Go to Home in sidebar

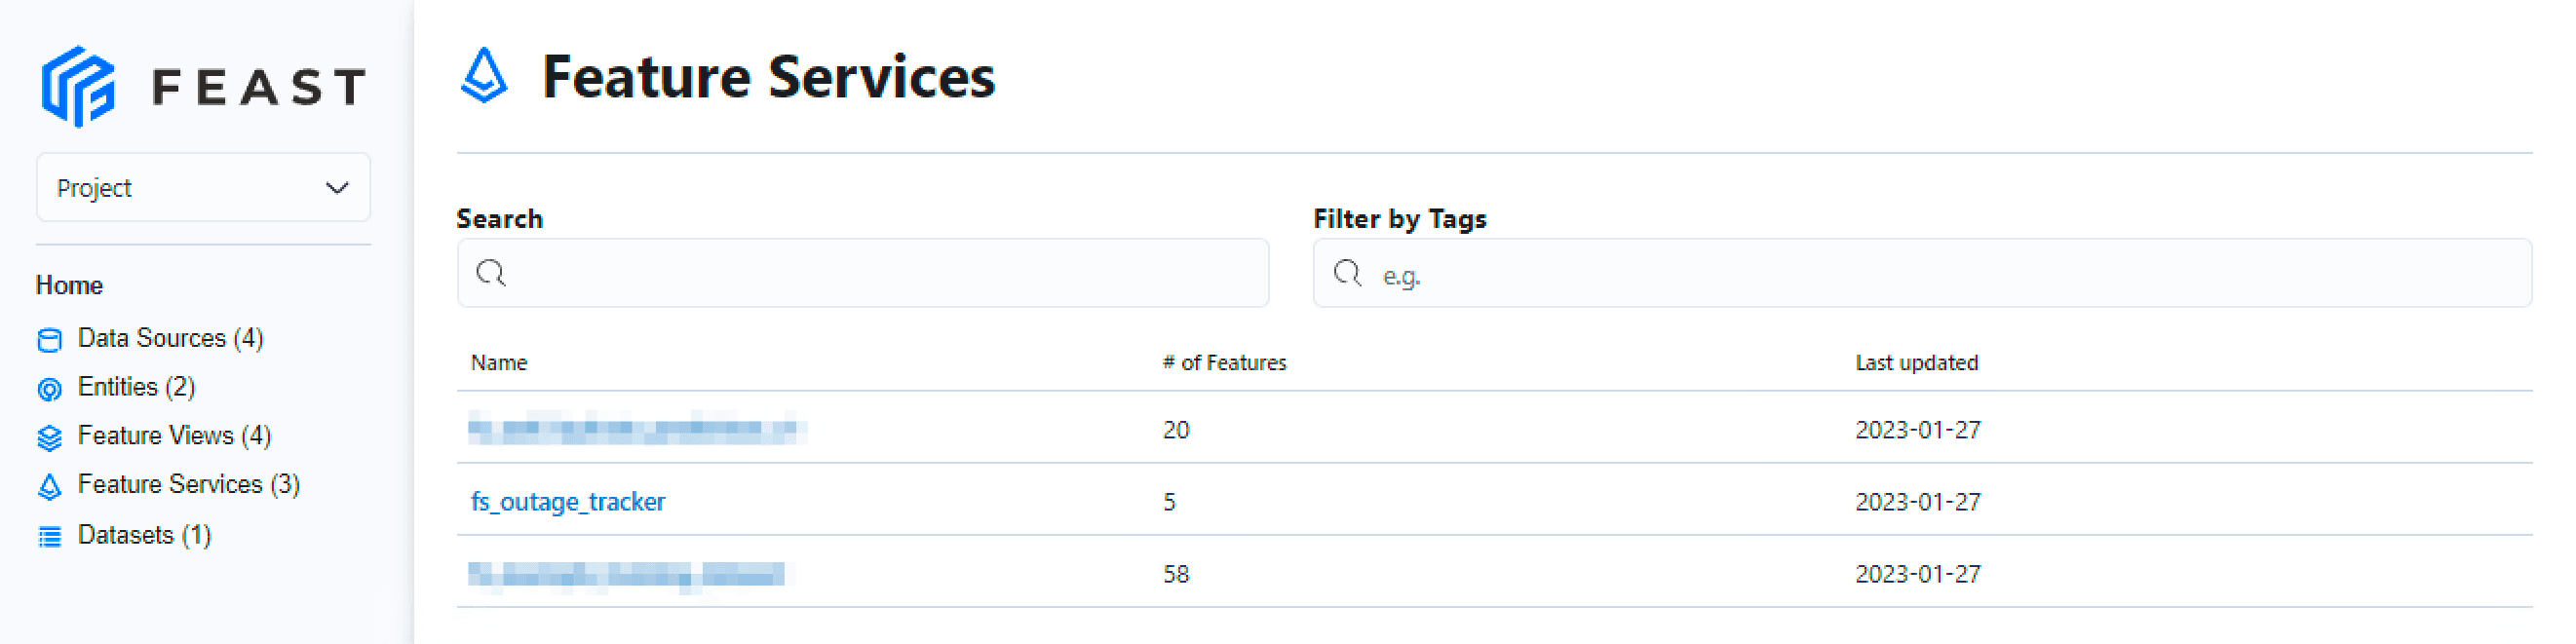[69, 286]
